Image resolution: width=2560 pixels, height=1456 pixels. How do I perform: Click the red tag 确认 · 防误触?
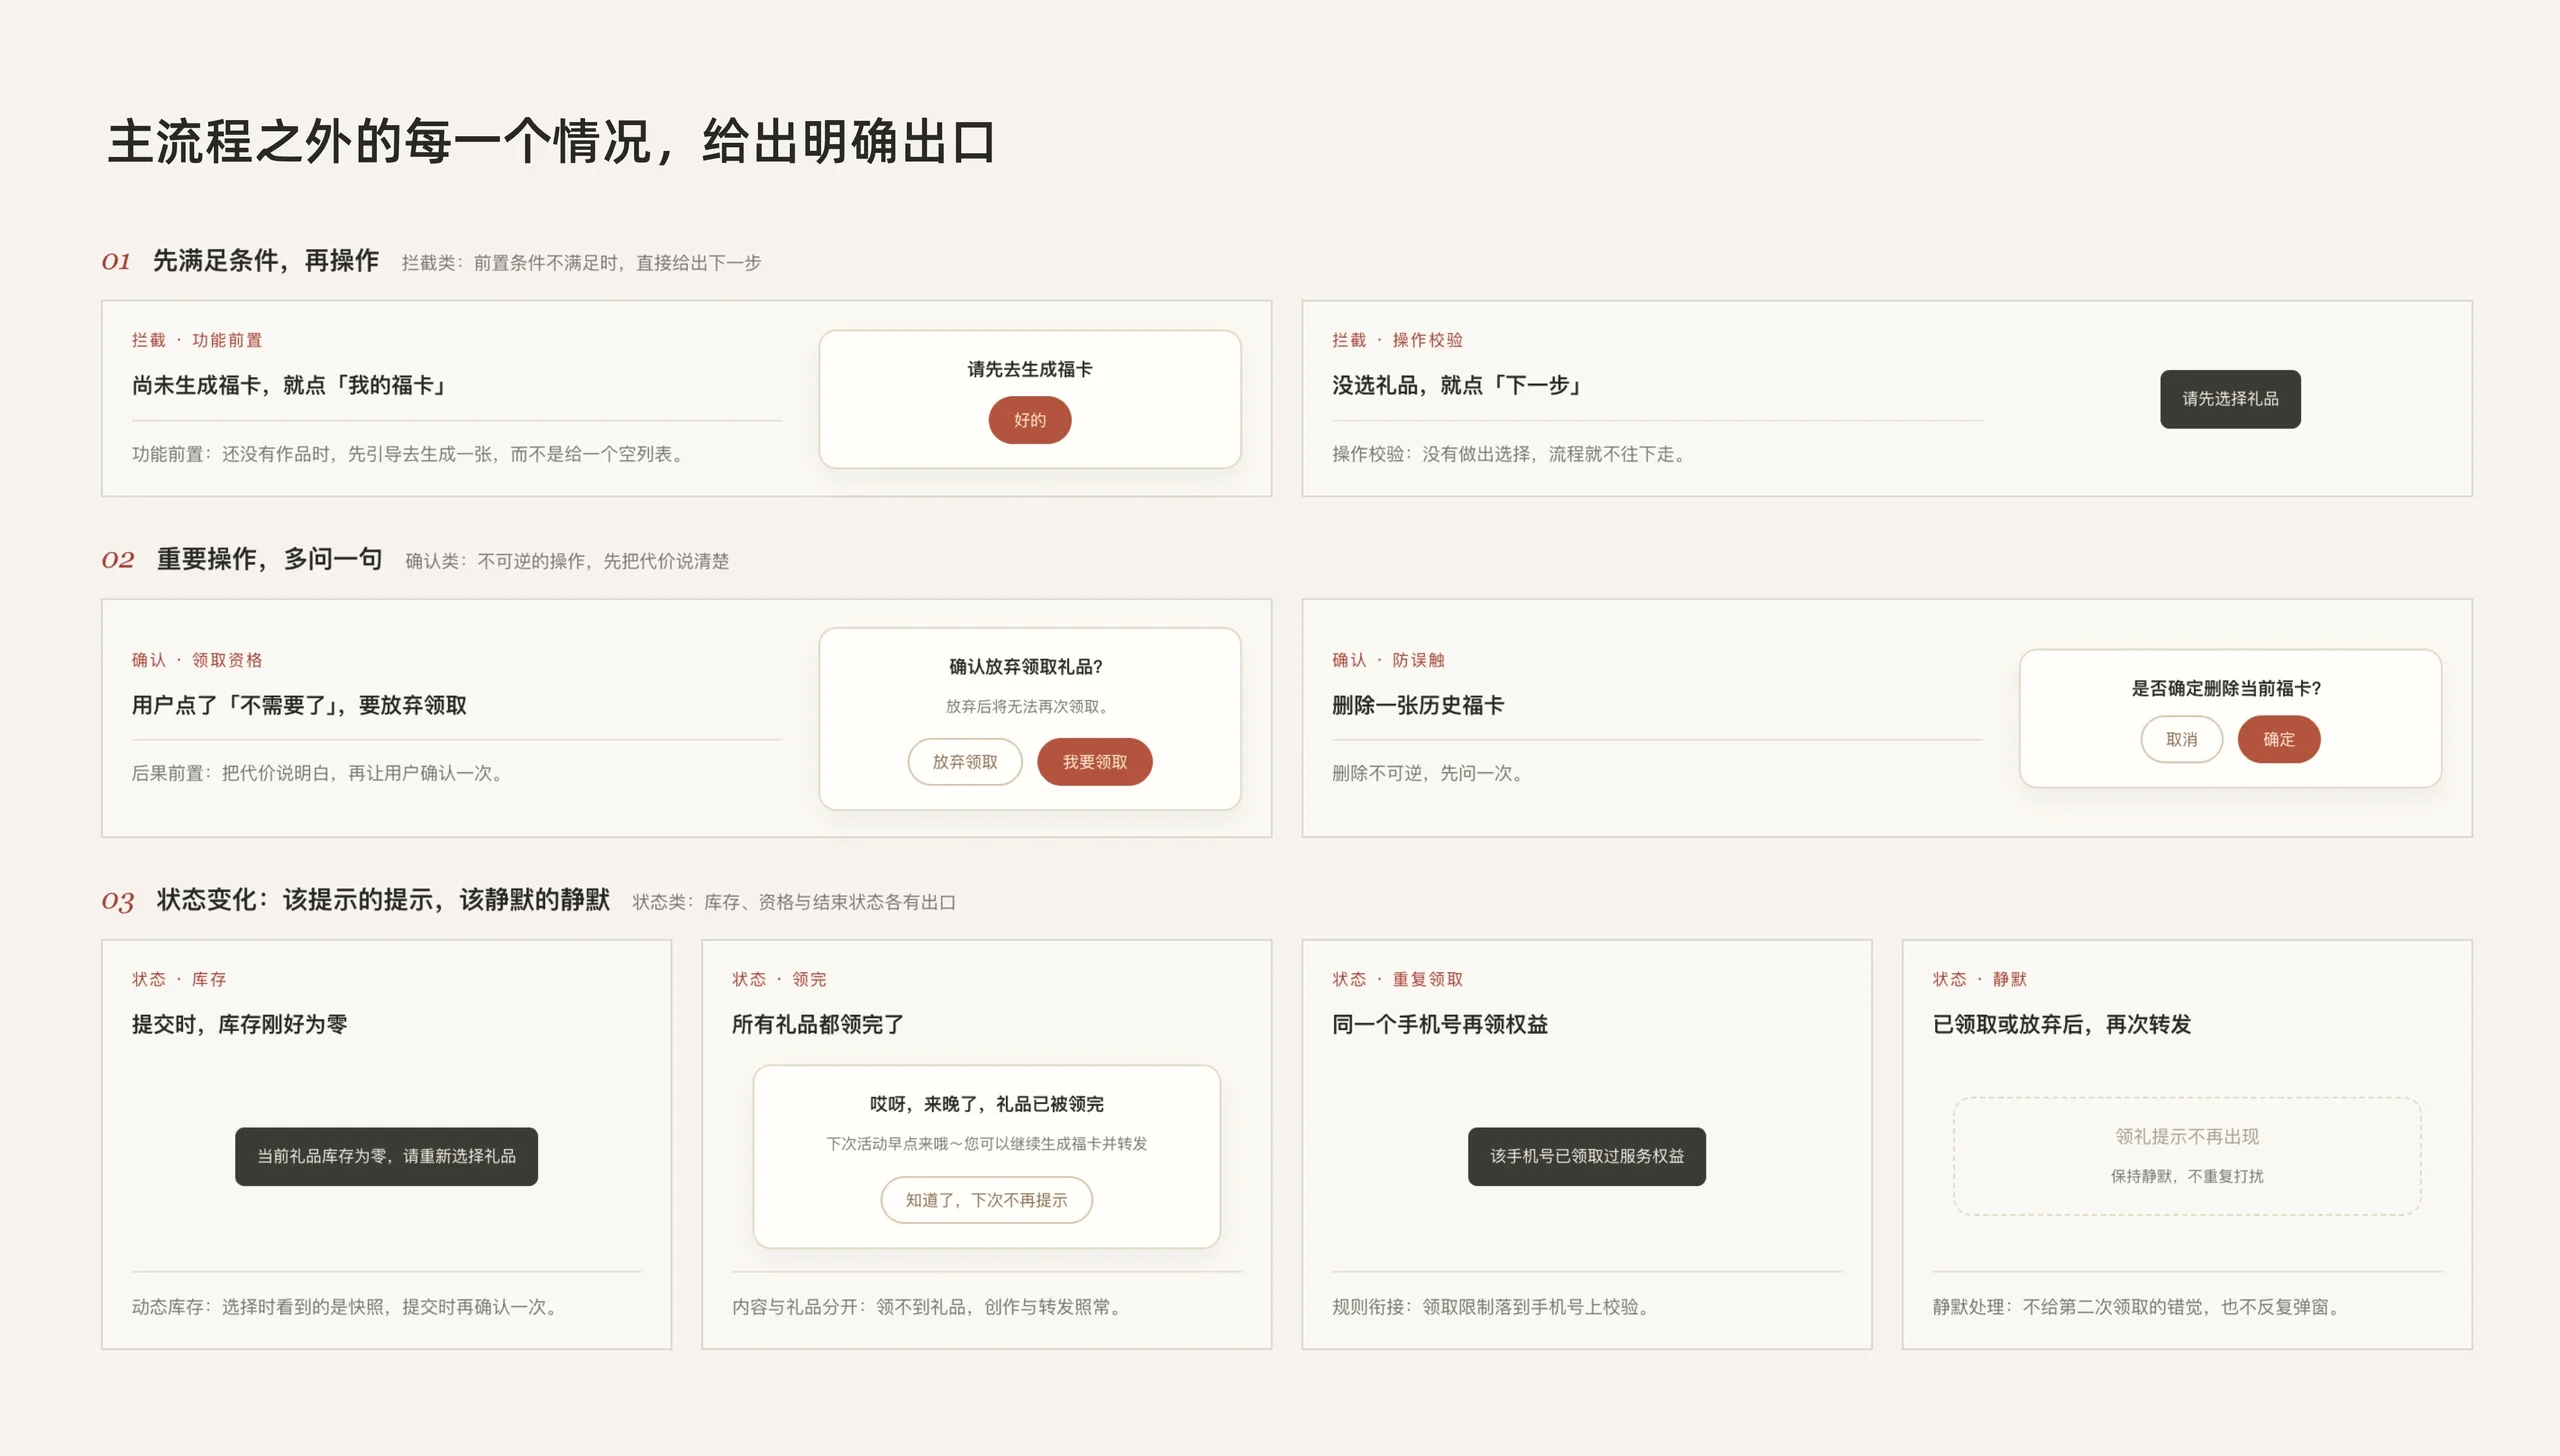coord(1388,660)
